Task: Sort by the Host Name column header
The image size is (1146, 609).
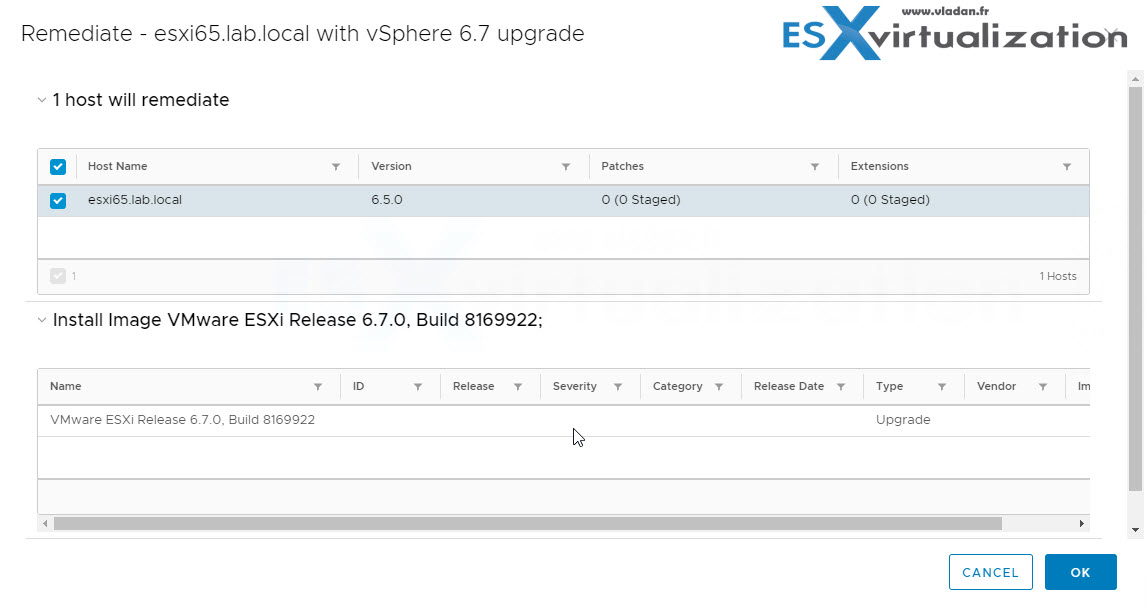Action: pos(118,166)
